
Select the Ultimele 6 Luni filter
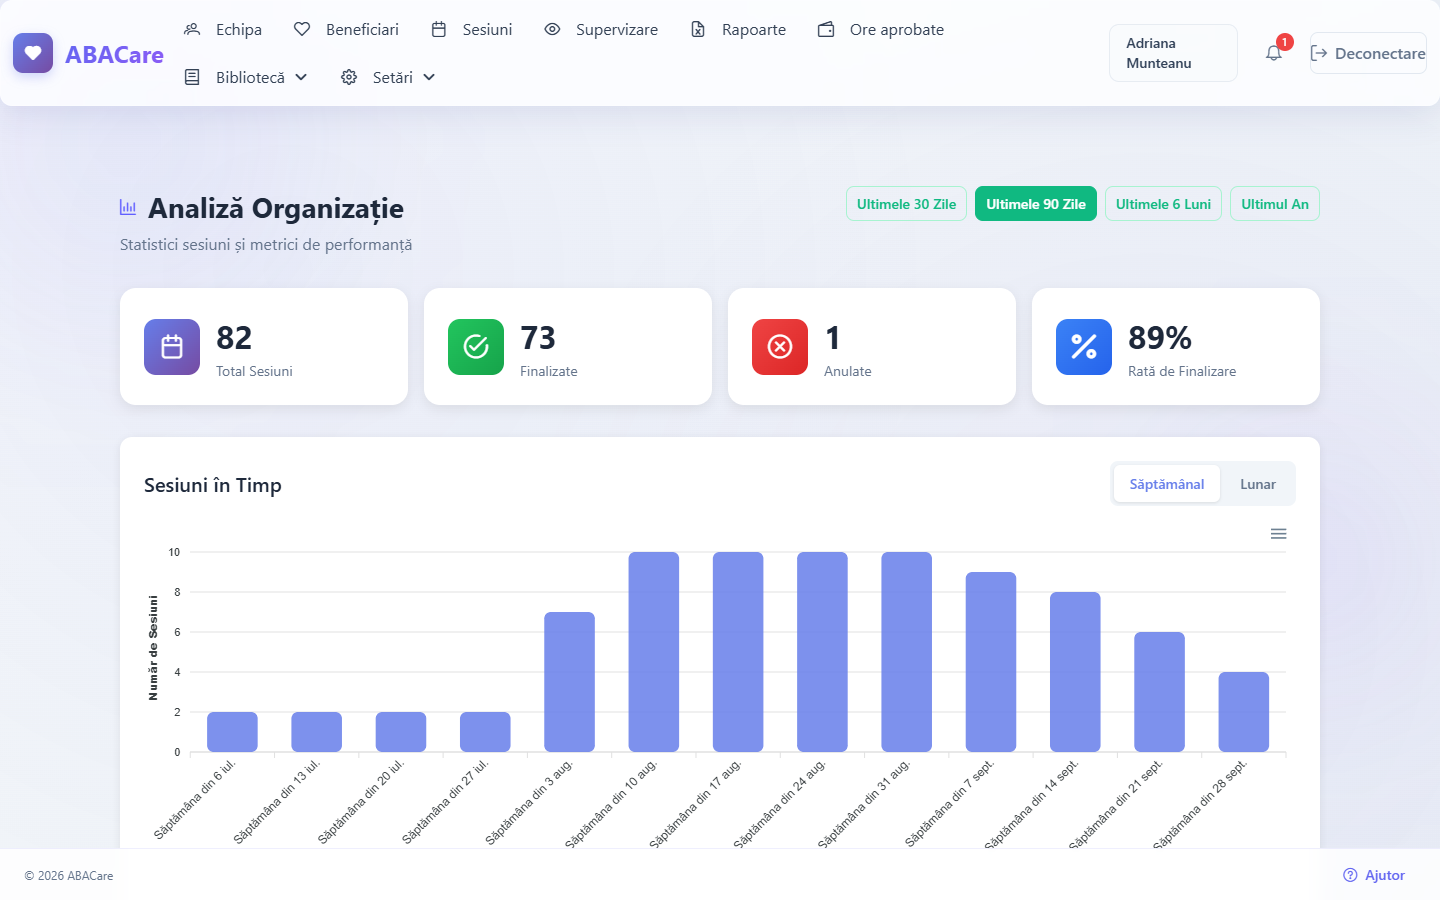point(1163,204)
